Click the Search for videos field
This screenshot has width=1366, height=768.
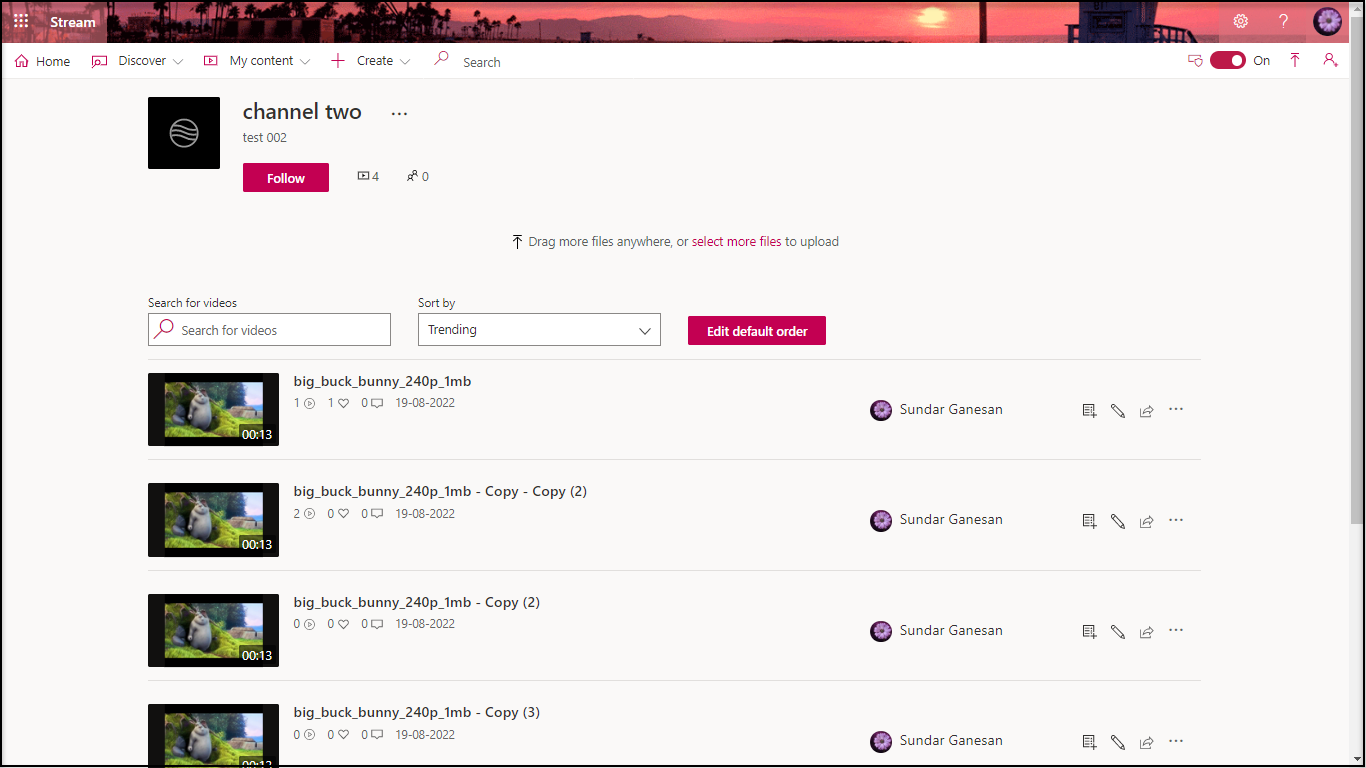pos(270,330)
